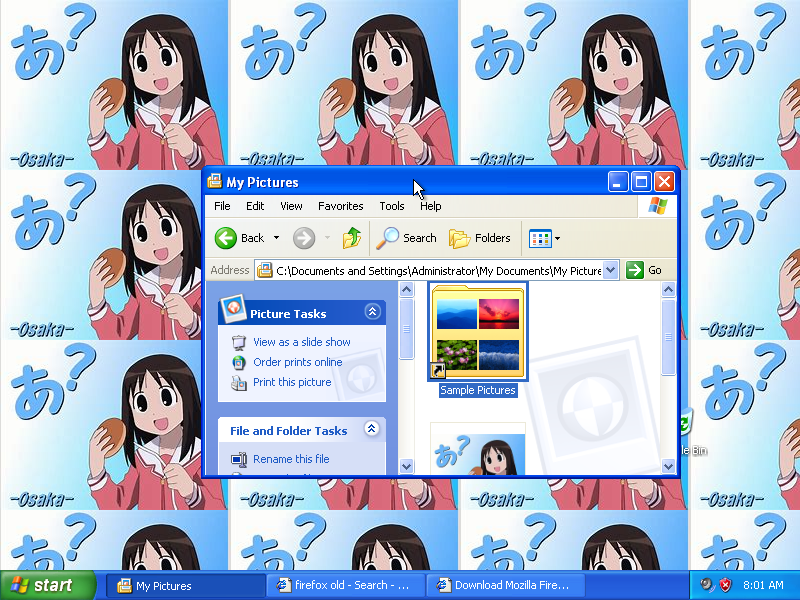This screenshot has height=600, width=800.
Task: Open the View menu
Action: coord(291,206)
